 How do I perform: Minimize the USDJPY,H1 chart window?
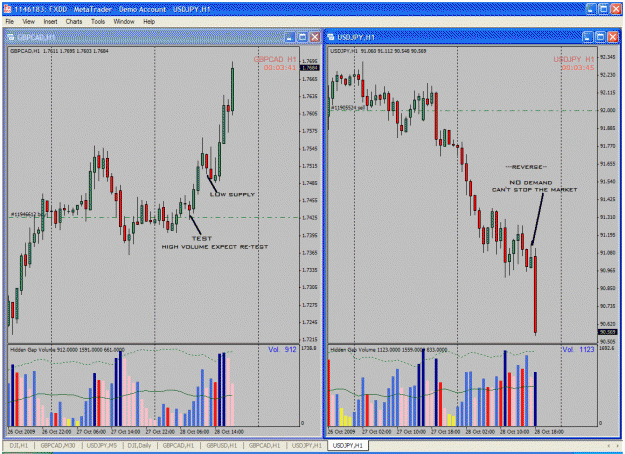(x=588, y=37)
